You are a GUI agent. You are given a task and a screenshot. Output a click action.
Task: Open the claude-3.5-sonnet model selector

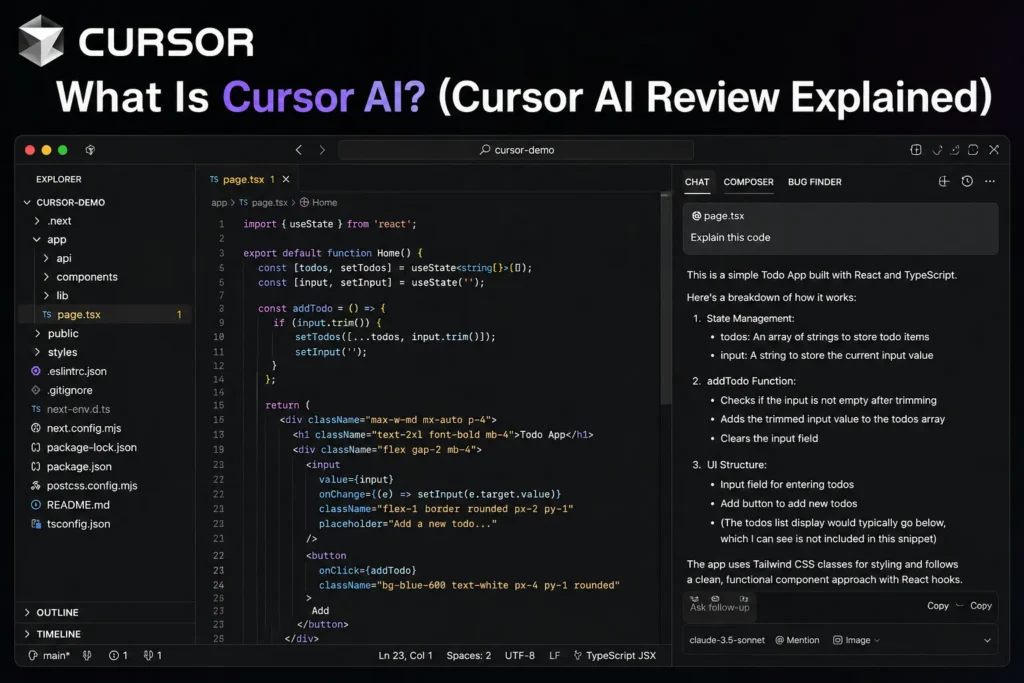pyautogui.click(x=727, y=640)
